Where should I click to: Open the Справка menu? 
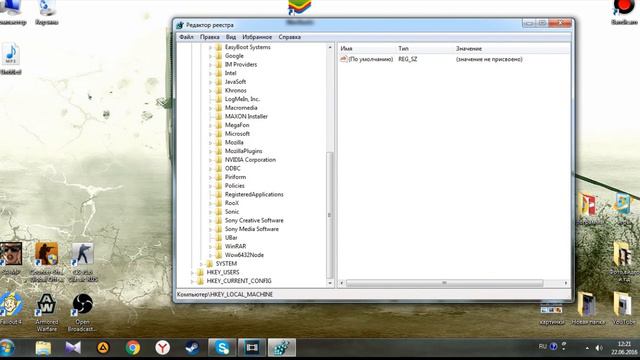[289, 37]
